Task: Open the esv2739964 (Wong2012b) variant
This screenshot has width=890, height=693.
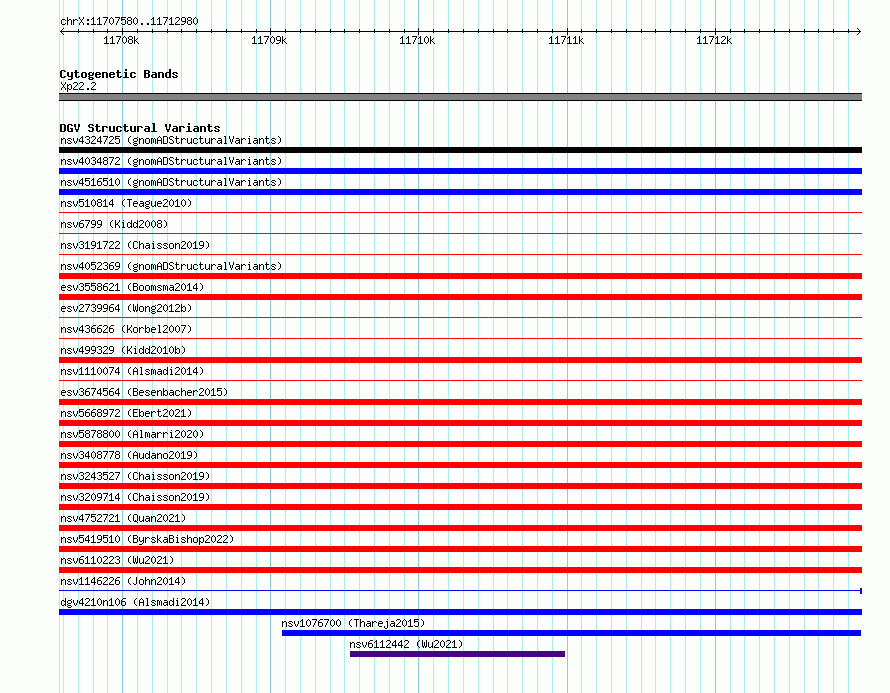Action: [x=126, y=308]
